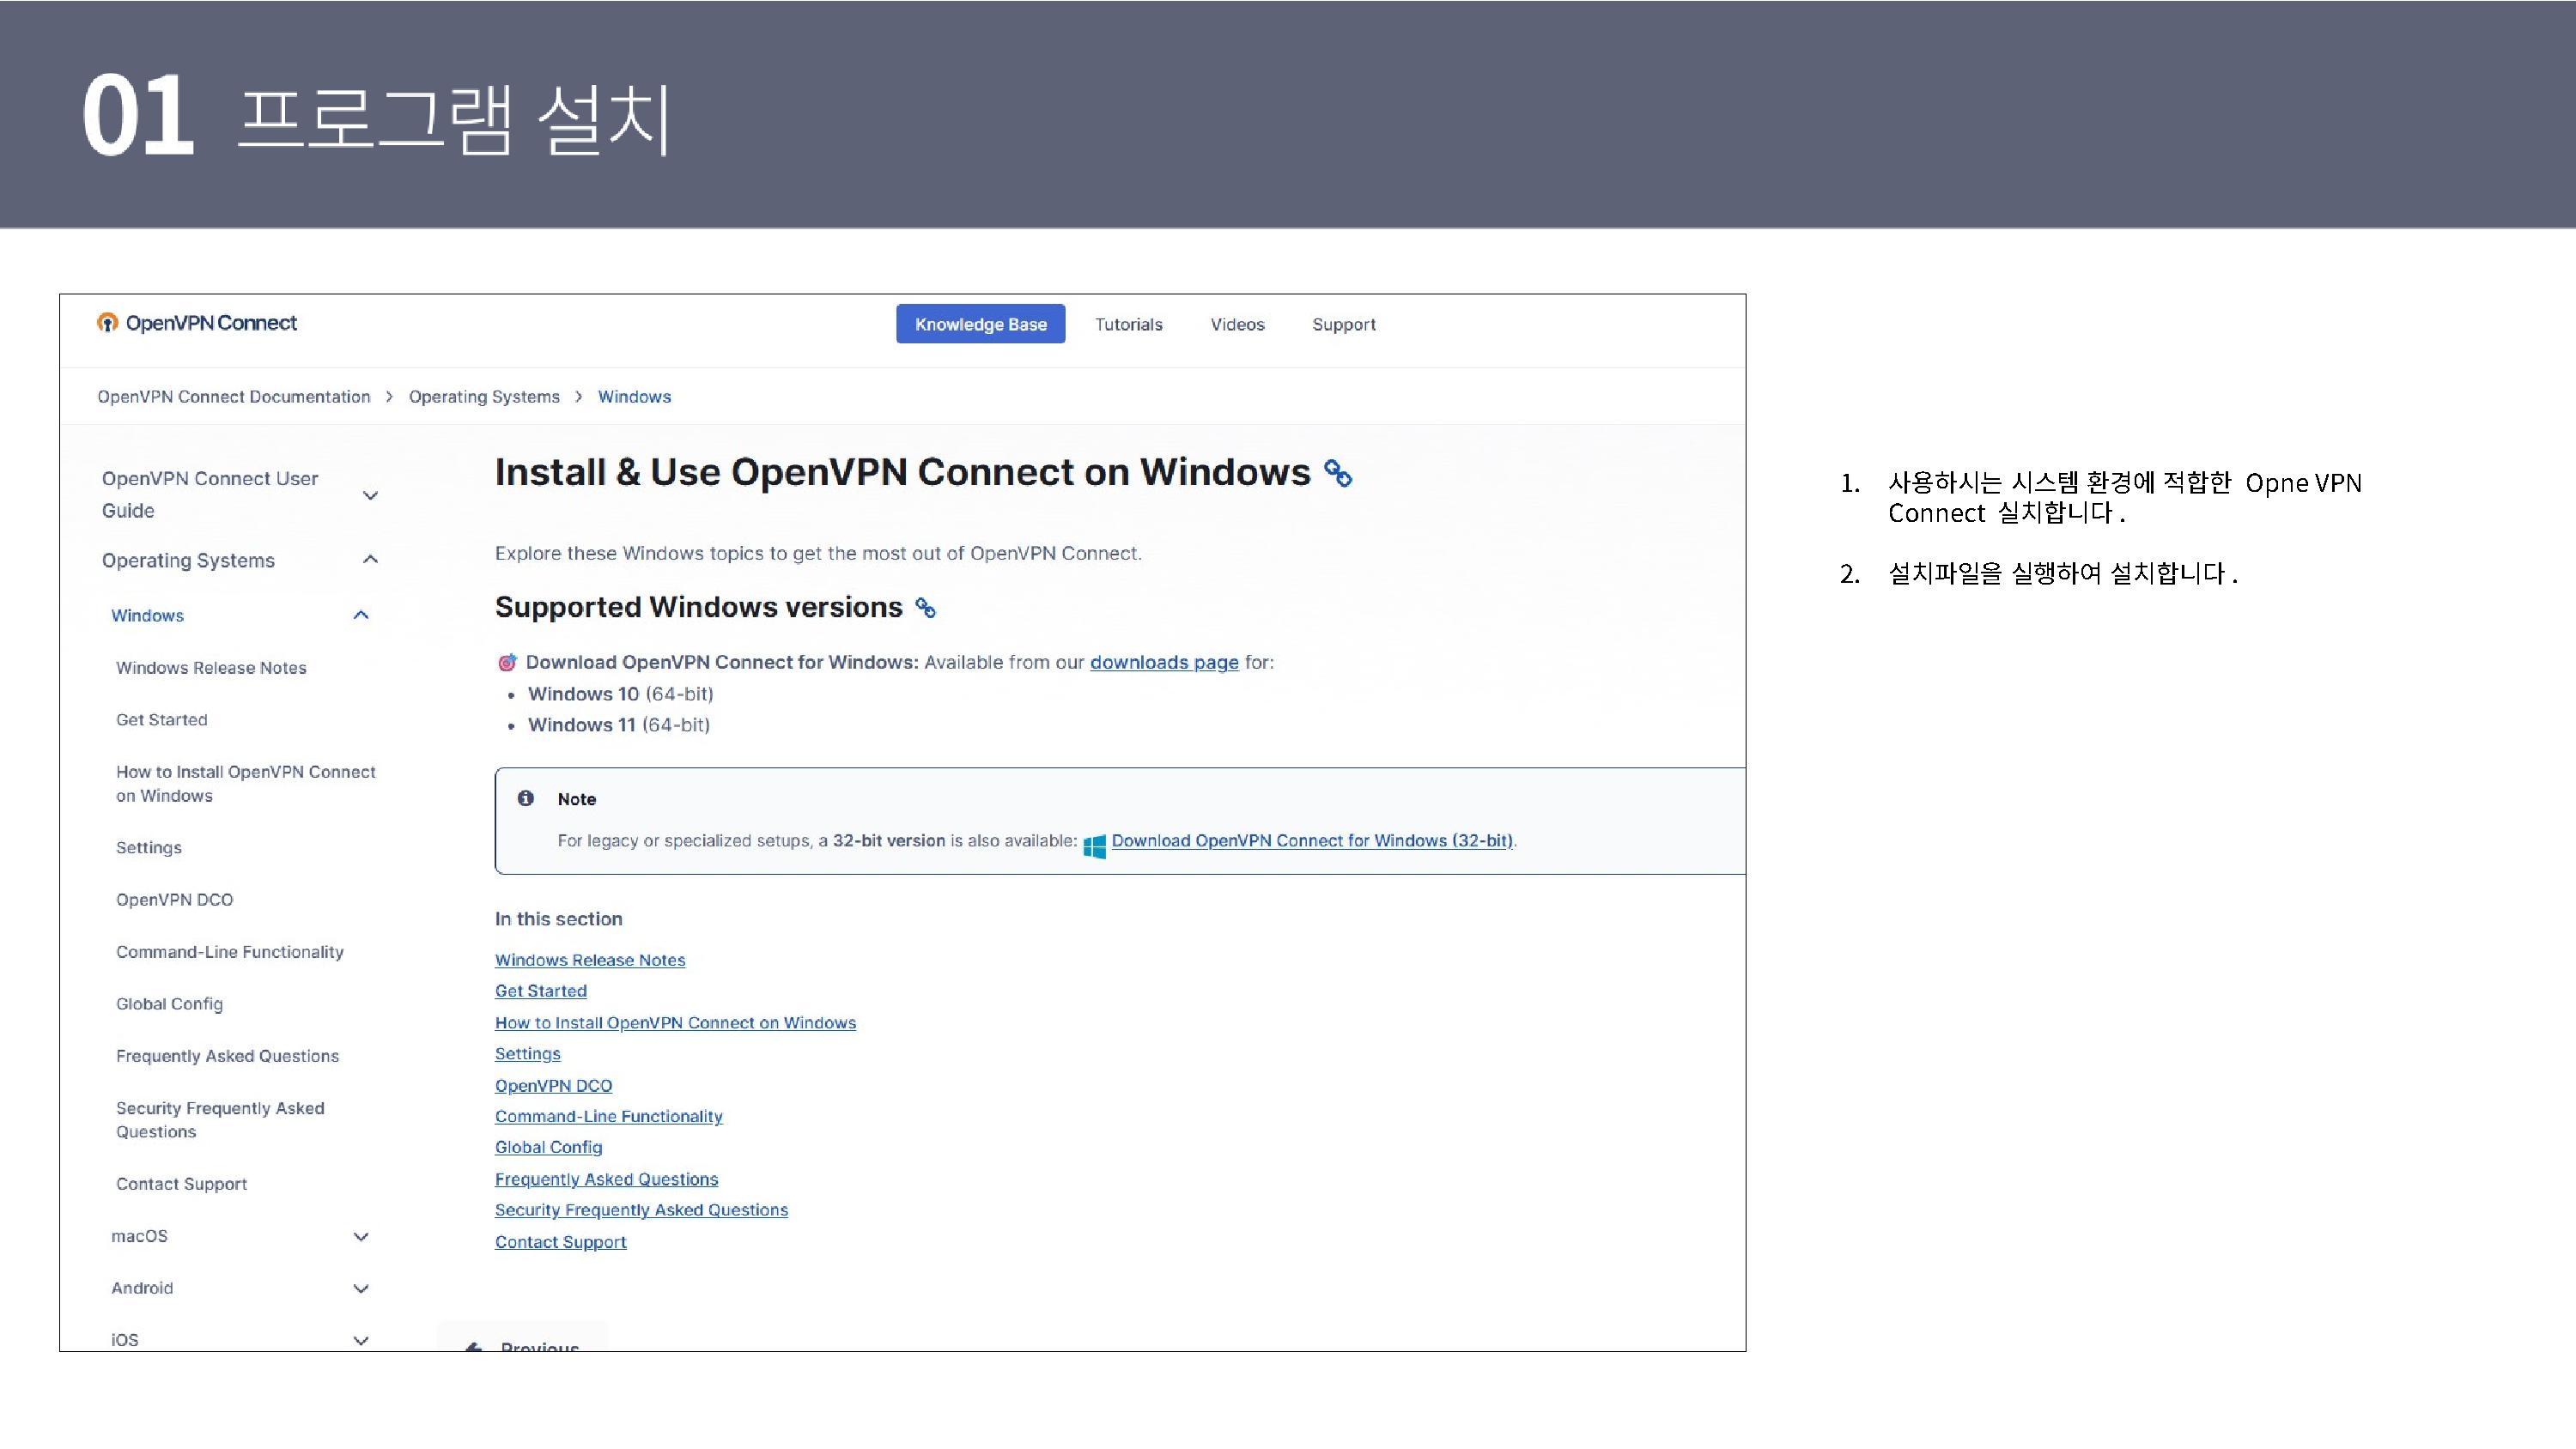The height and width of the screenshot is (1449, 2576).
Task: Select Settings in the sidebar
Action: [x=149, y=848]
